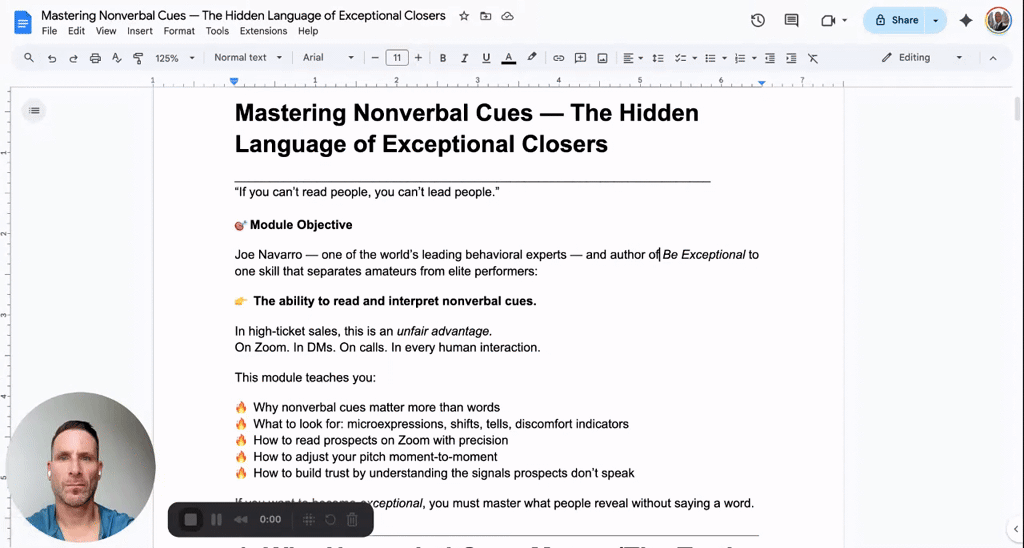Open the Tools menu
The image size is (1024, 548).
(x=217, y=31)
